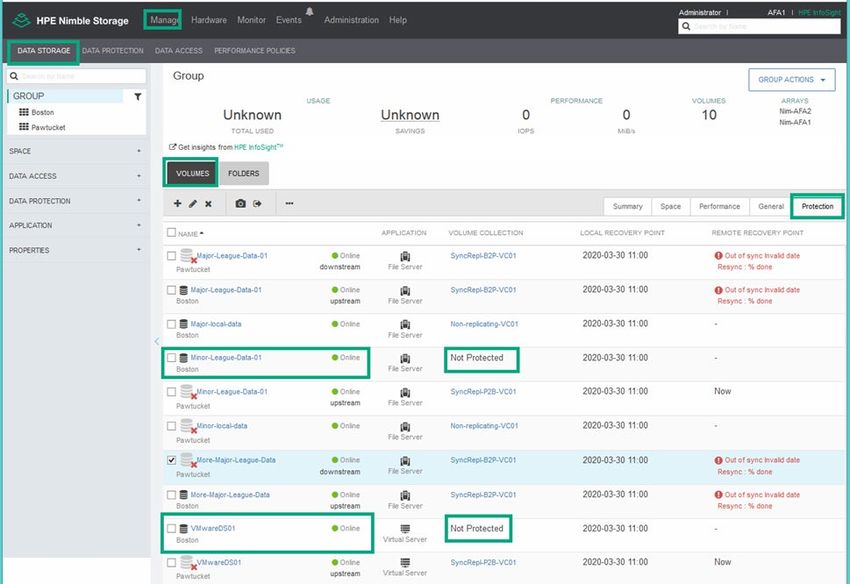Click the HPE InfoSight link after Get insights
Image resolution: width=850 pixels, height=584 pixels.
pos(258,147)
